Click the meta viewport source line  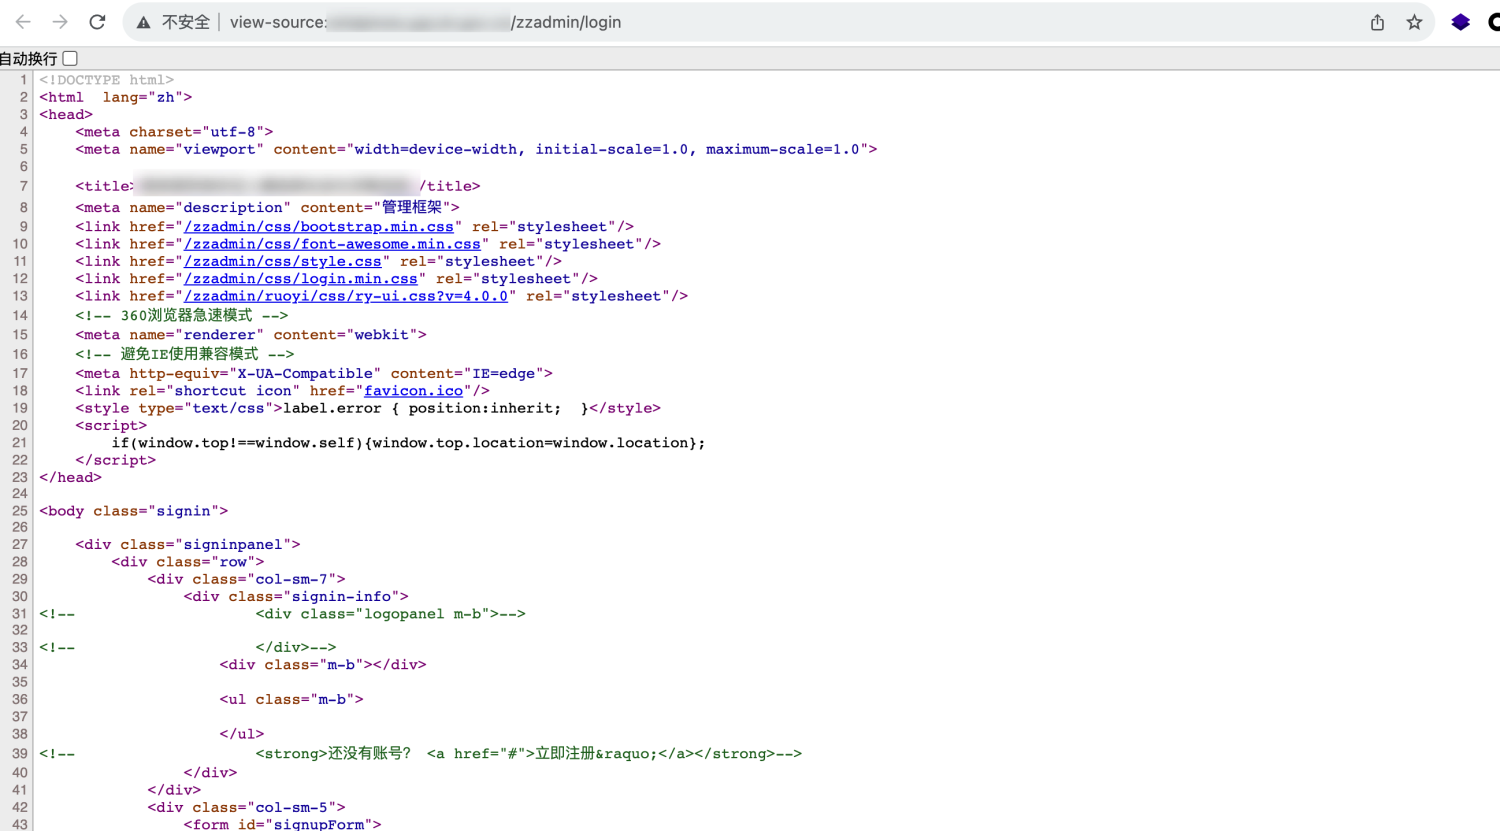coord(475,149)
